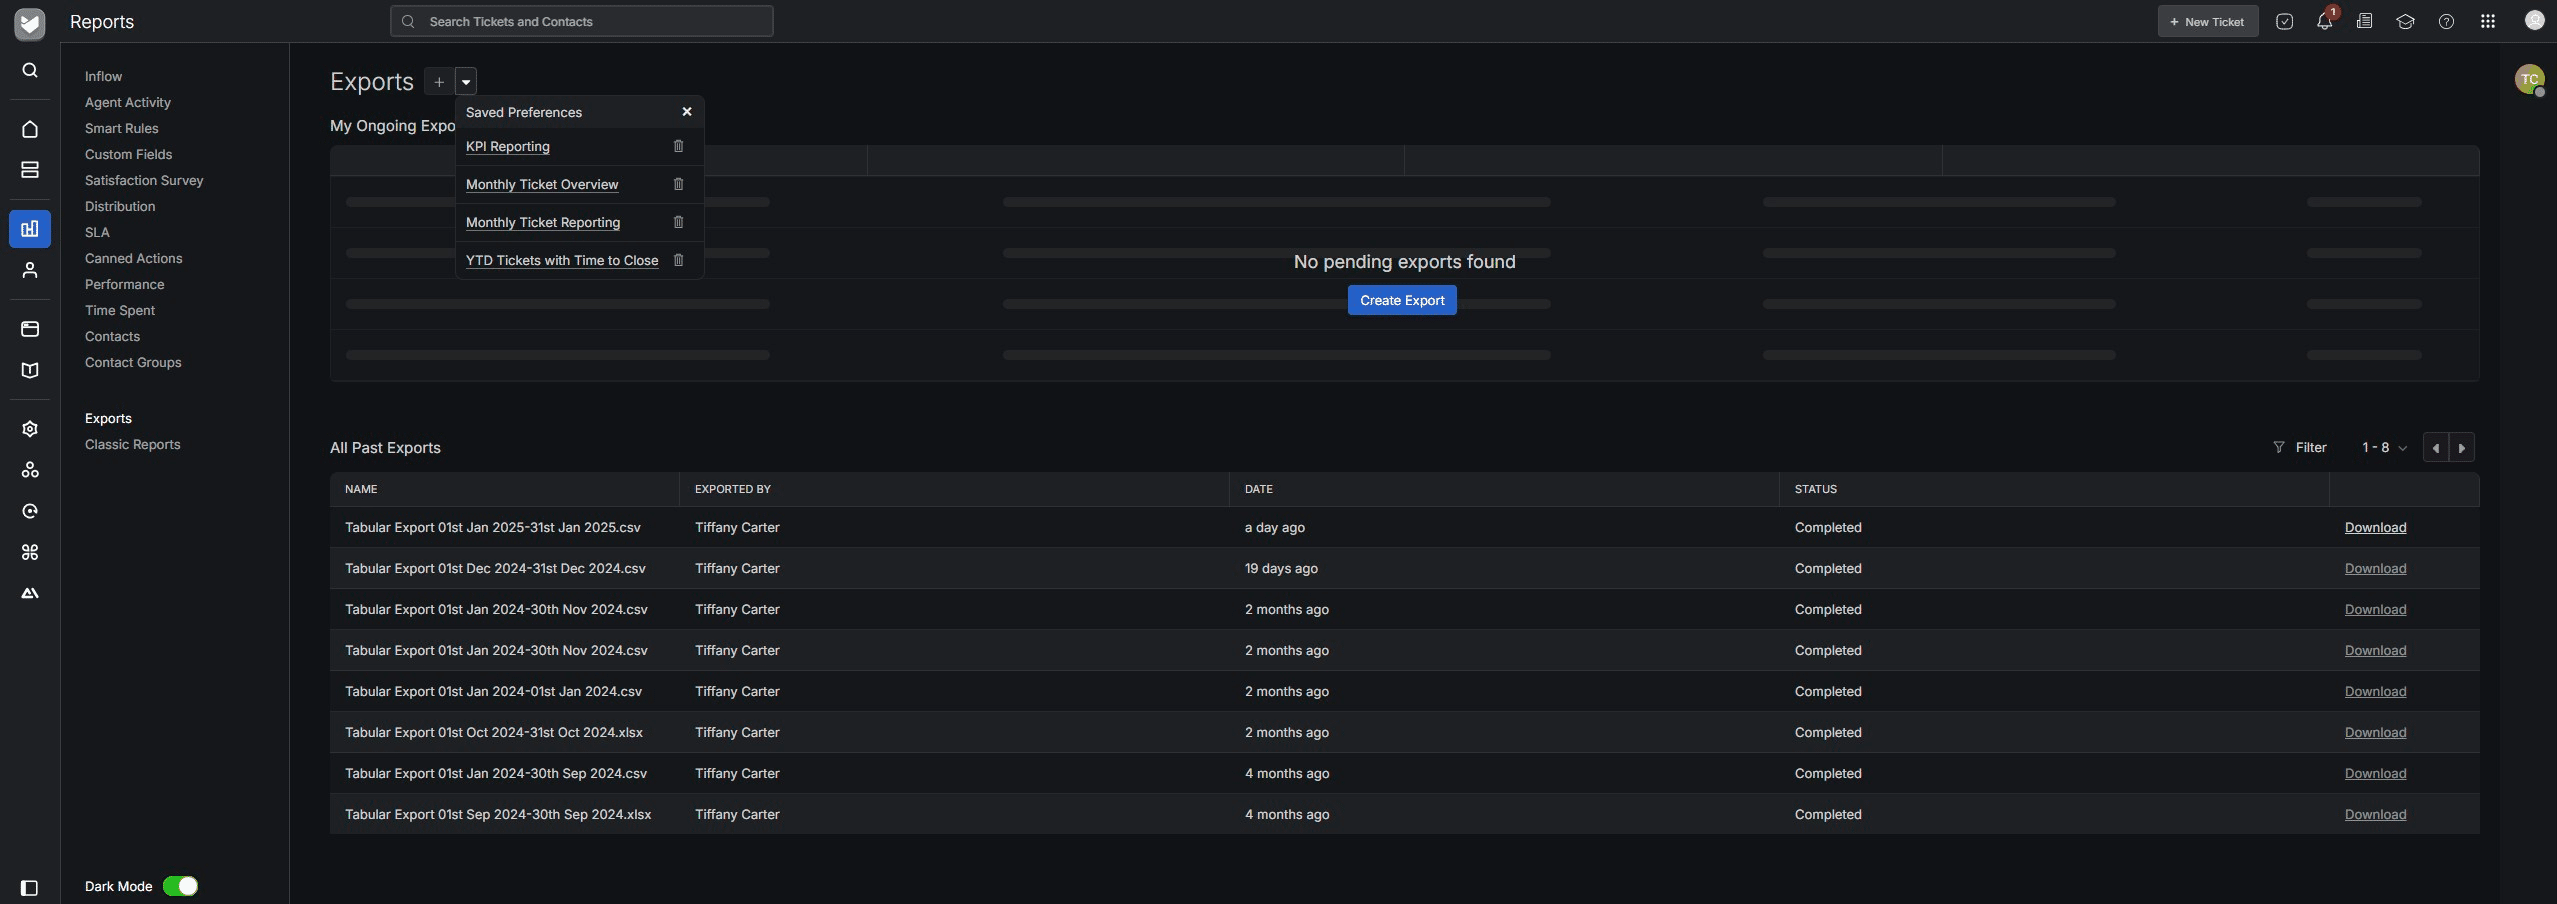Open the app grid launcher icon
2557x904 pixels.
(x=2488, y=21)
